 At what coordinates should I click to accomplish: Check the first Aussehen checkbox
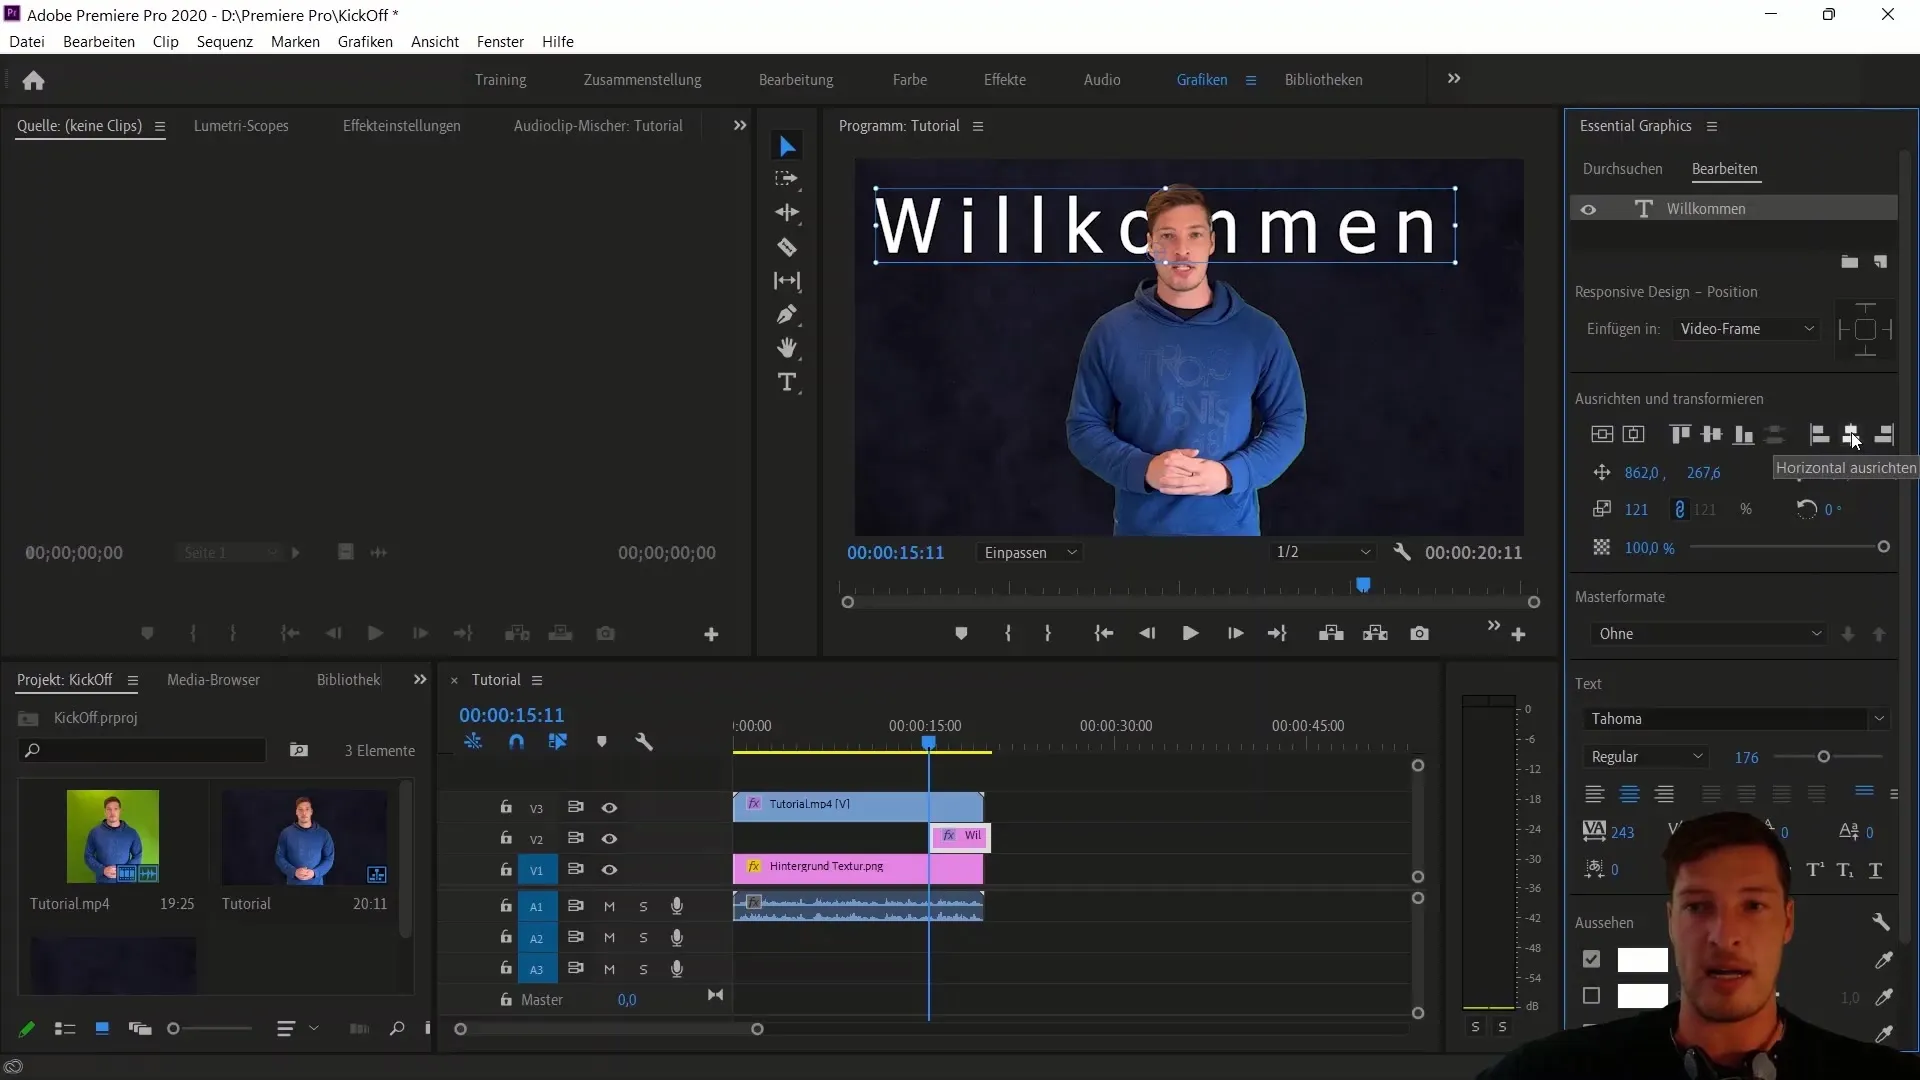[x=1592, y=959]
